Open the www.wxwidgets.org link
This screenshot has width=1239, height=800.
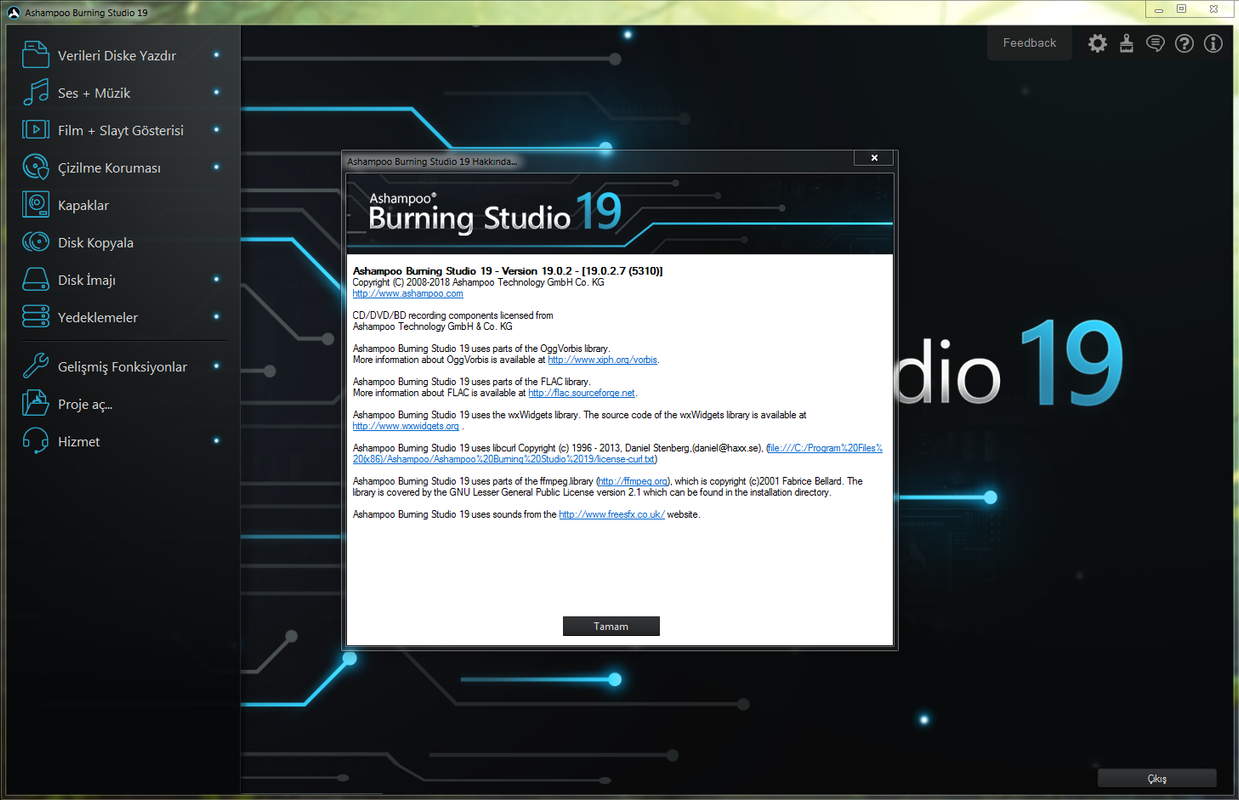point(406,426)
